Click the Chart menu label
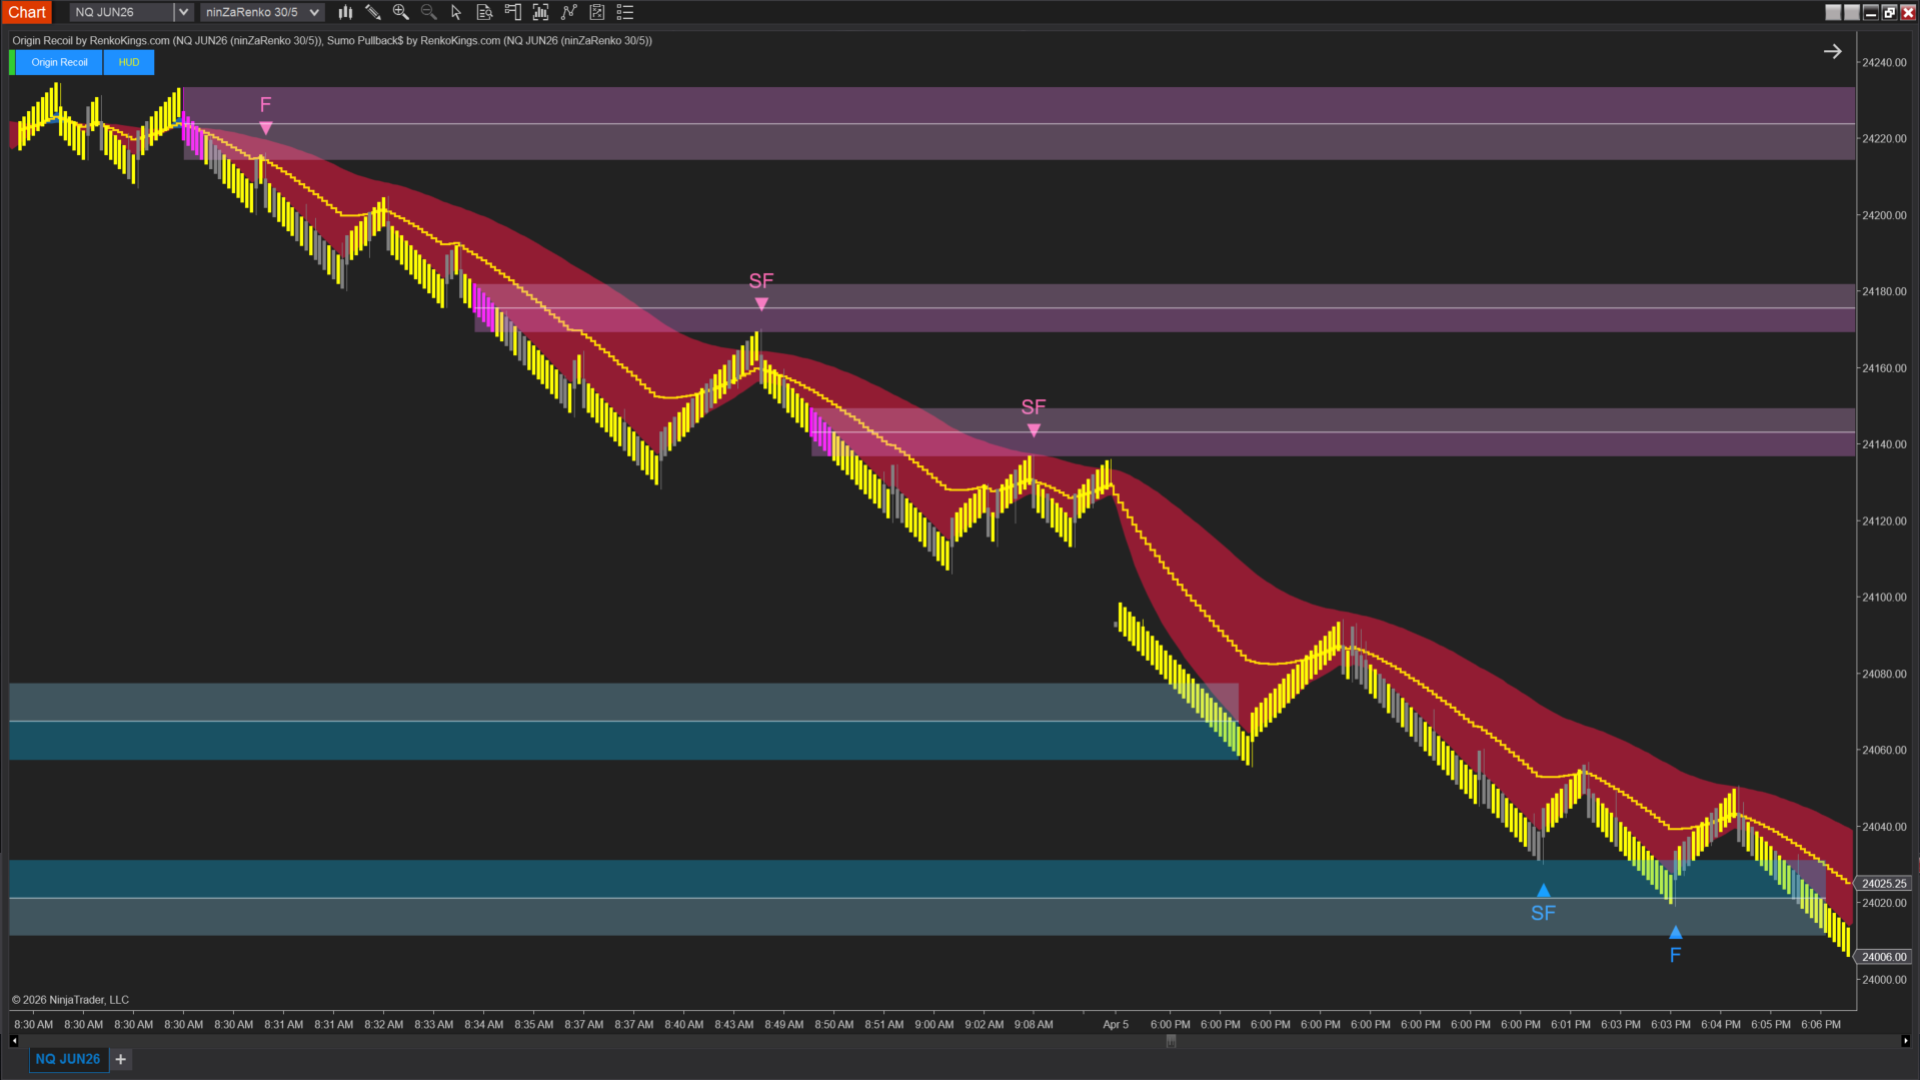The height and width of the screenshot is (1080, 1920). click(27, 12)
